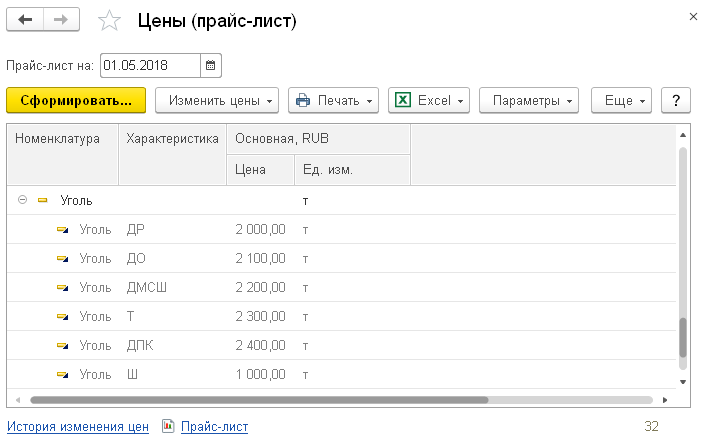
Task: Open the Еще menu
Action: [622, 101]
